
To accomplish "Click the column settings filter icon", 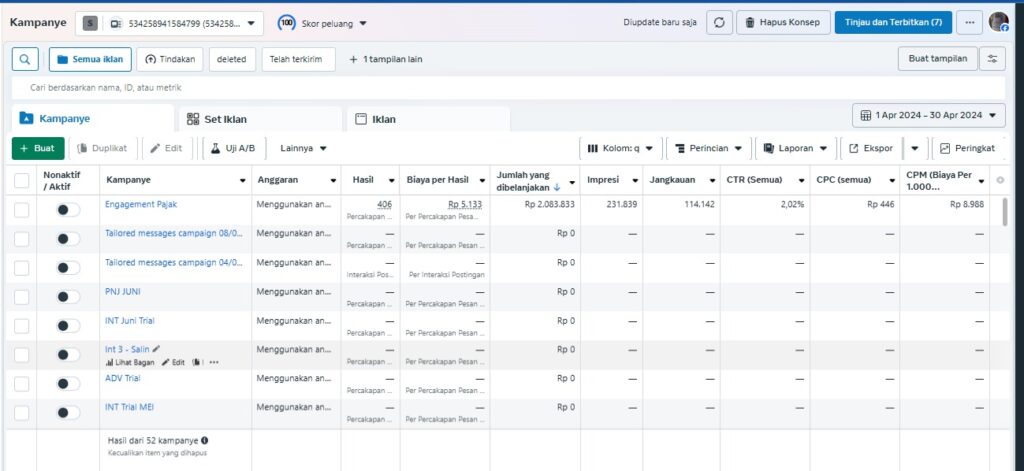I will coord(992,59).
